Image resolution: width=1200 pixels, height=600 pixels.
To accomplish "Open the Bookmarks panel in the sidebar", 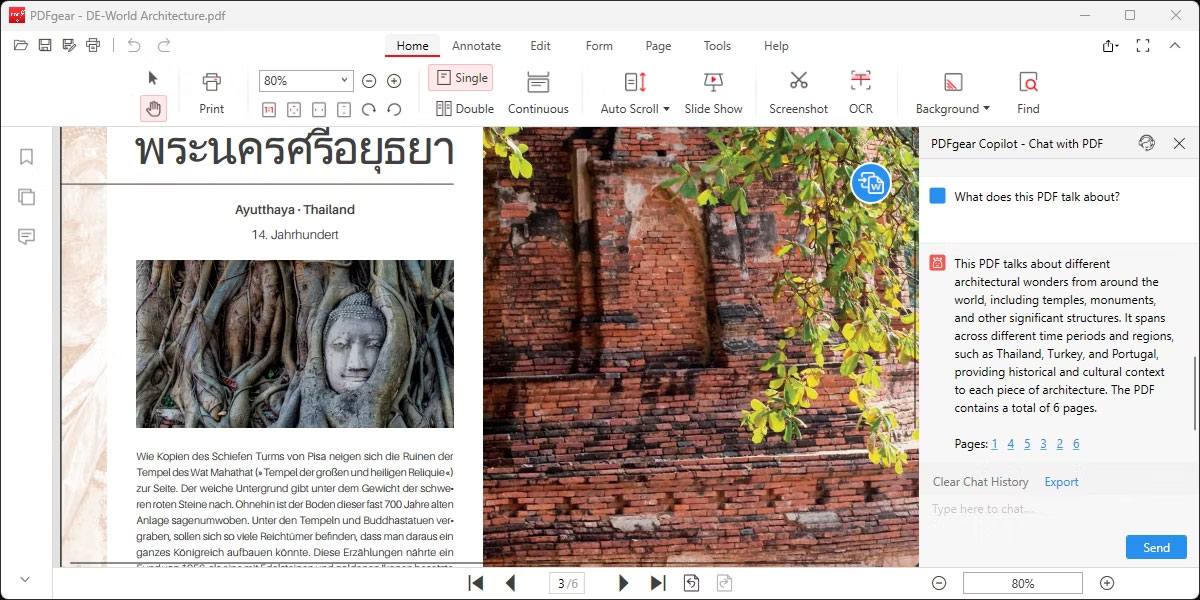I will coord(26,156).
